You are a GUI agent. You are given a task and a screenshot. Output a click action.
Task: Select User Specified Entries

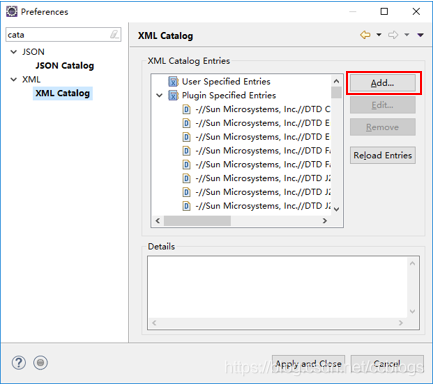tap(226, 82)
